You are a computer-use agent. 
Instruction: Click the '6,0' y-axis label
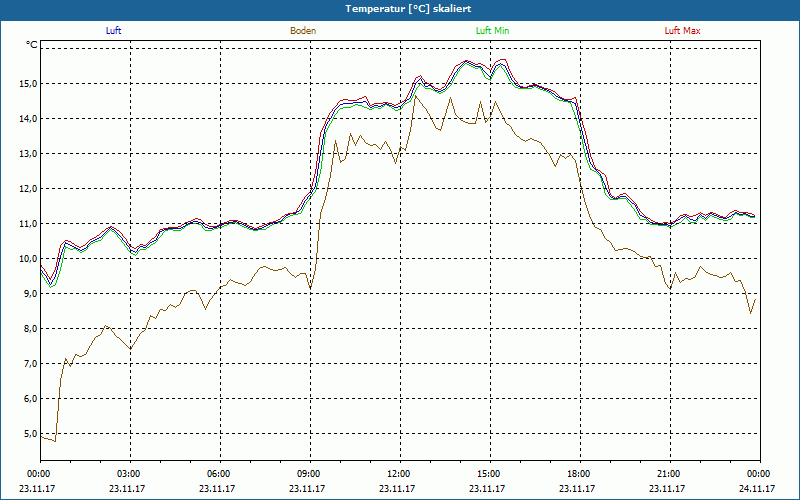pyautogui.click(x=31, y=398)
